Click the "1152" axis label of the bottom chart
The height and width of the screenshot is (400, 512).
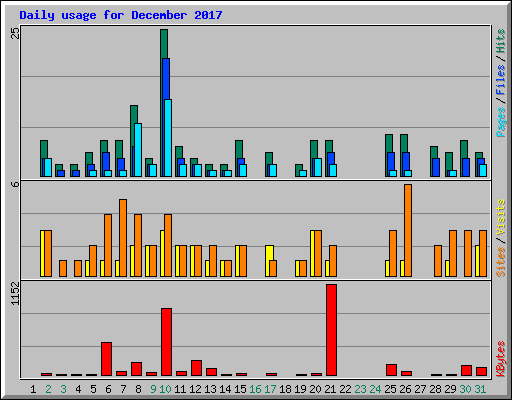(x=15, y=293)
